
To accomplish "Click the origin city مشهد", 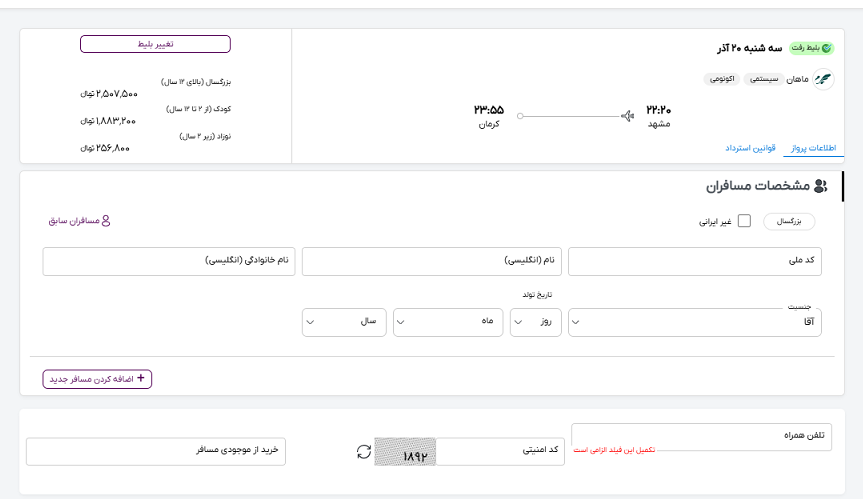I will 659,124.
